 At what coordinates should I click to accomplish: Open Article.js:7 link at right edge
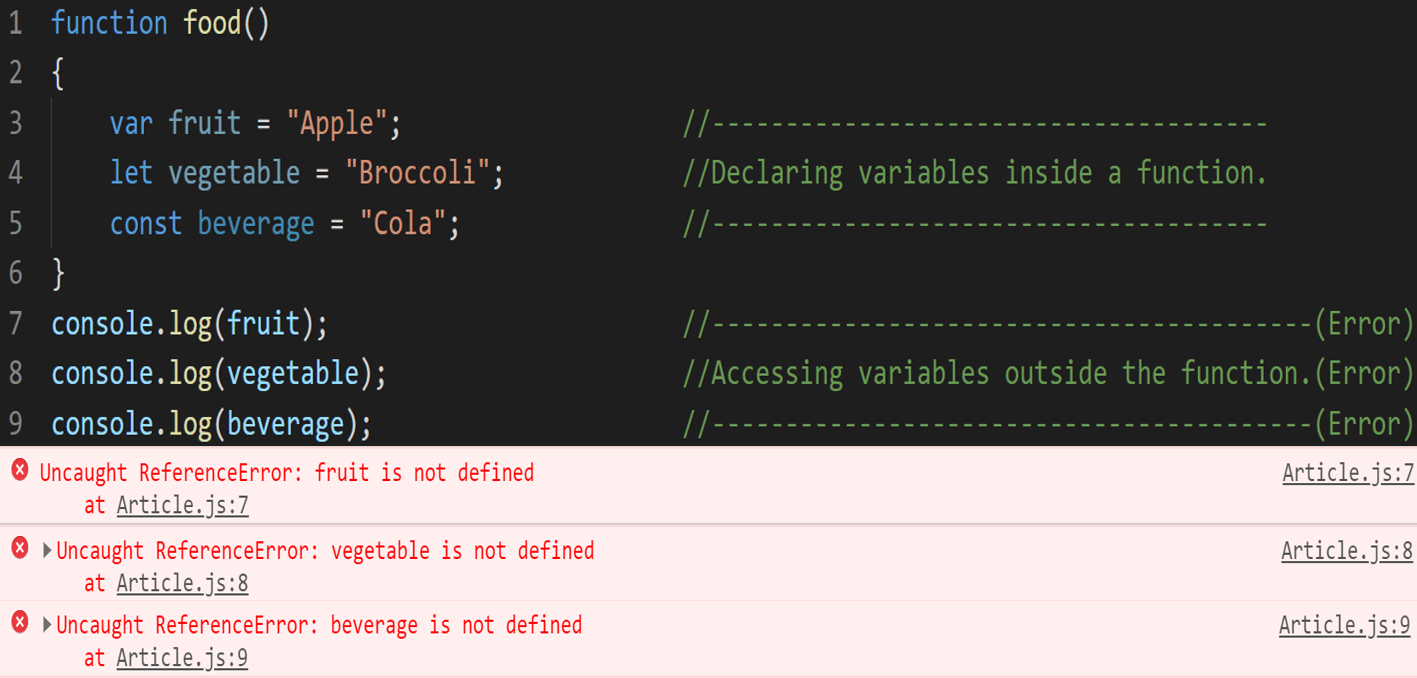tap(1348, 473)
